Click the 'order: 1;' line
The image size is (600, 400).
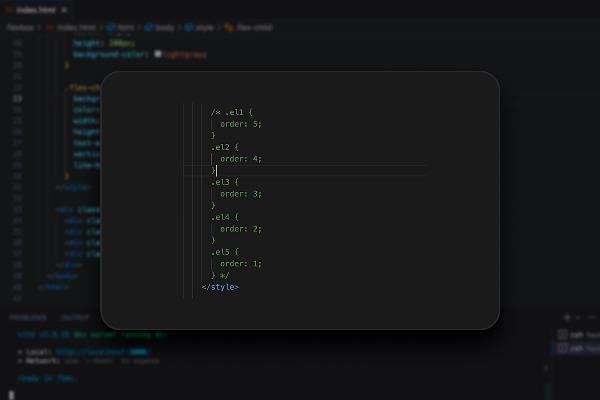point(241,264)
